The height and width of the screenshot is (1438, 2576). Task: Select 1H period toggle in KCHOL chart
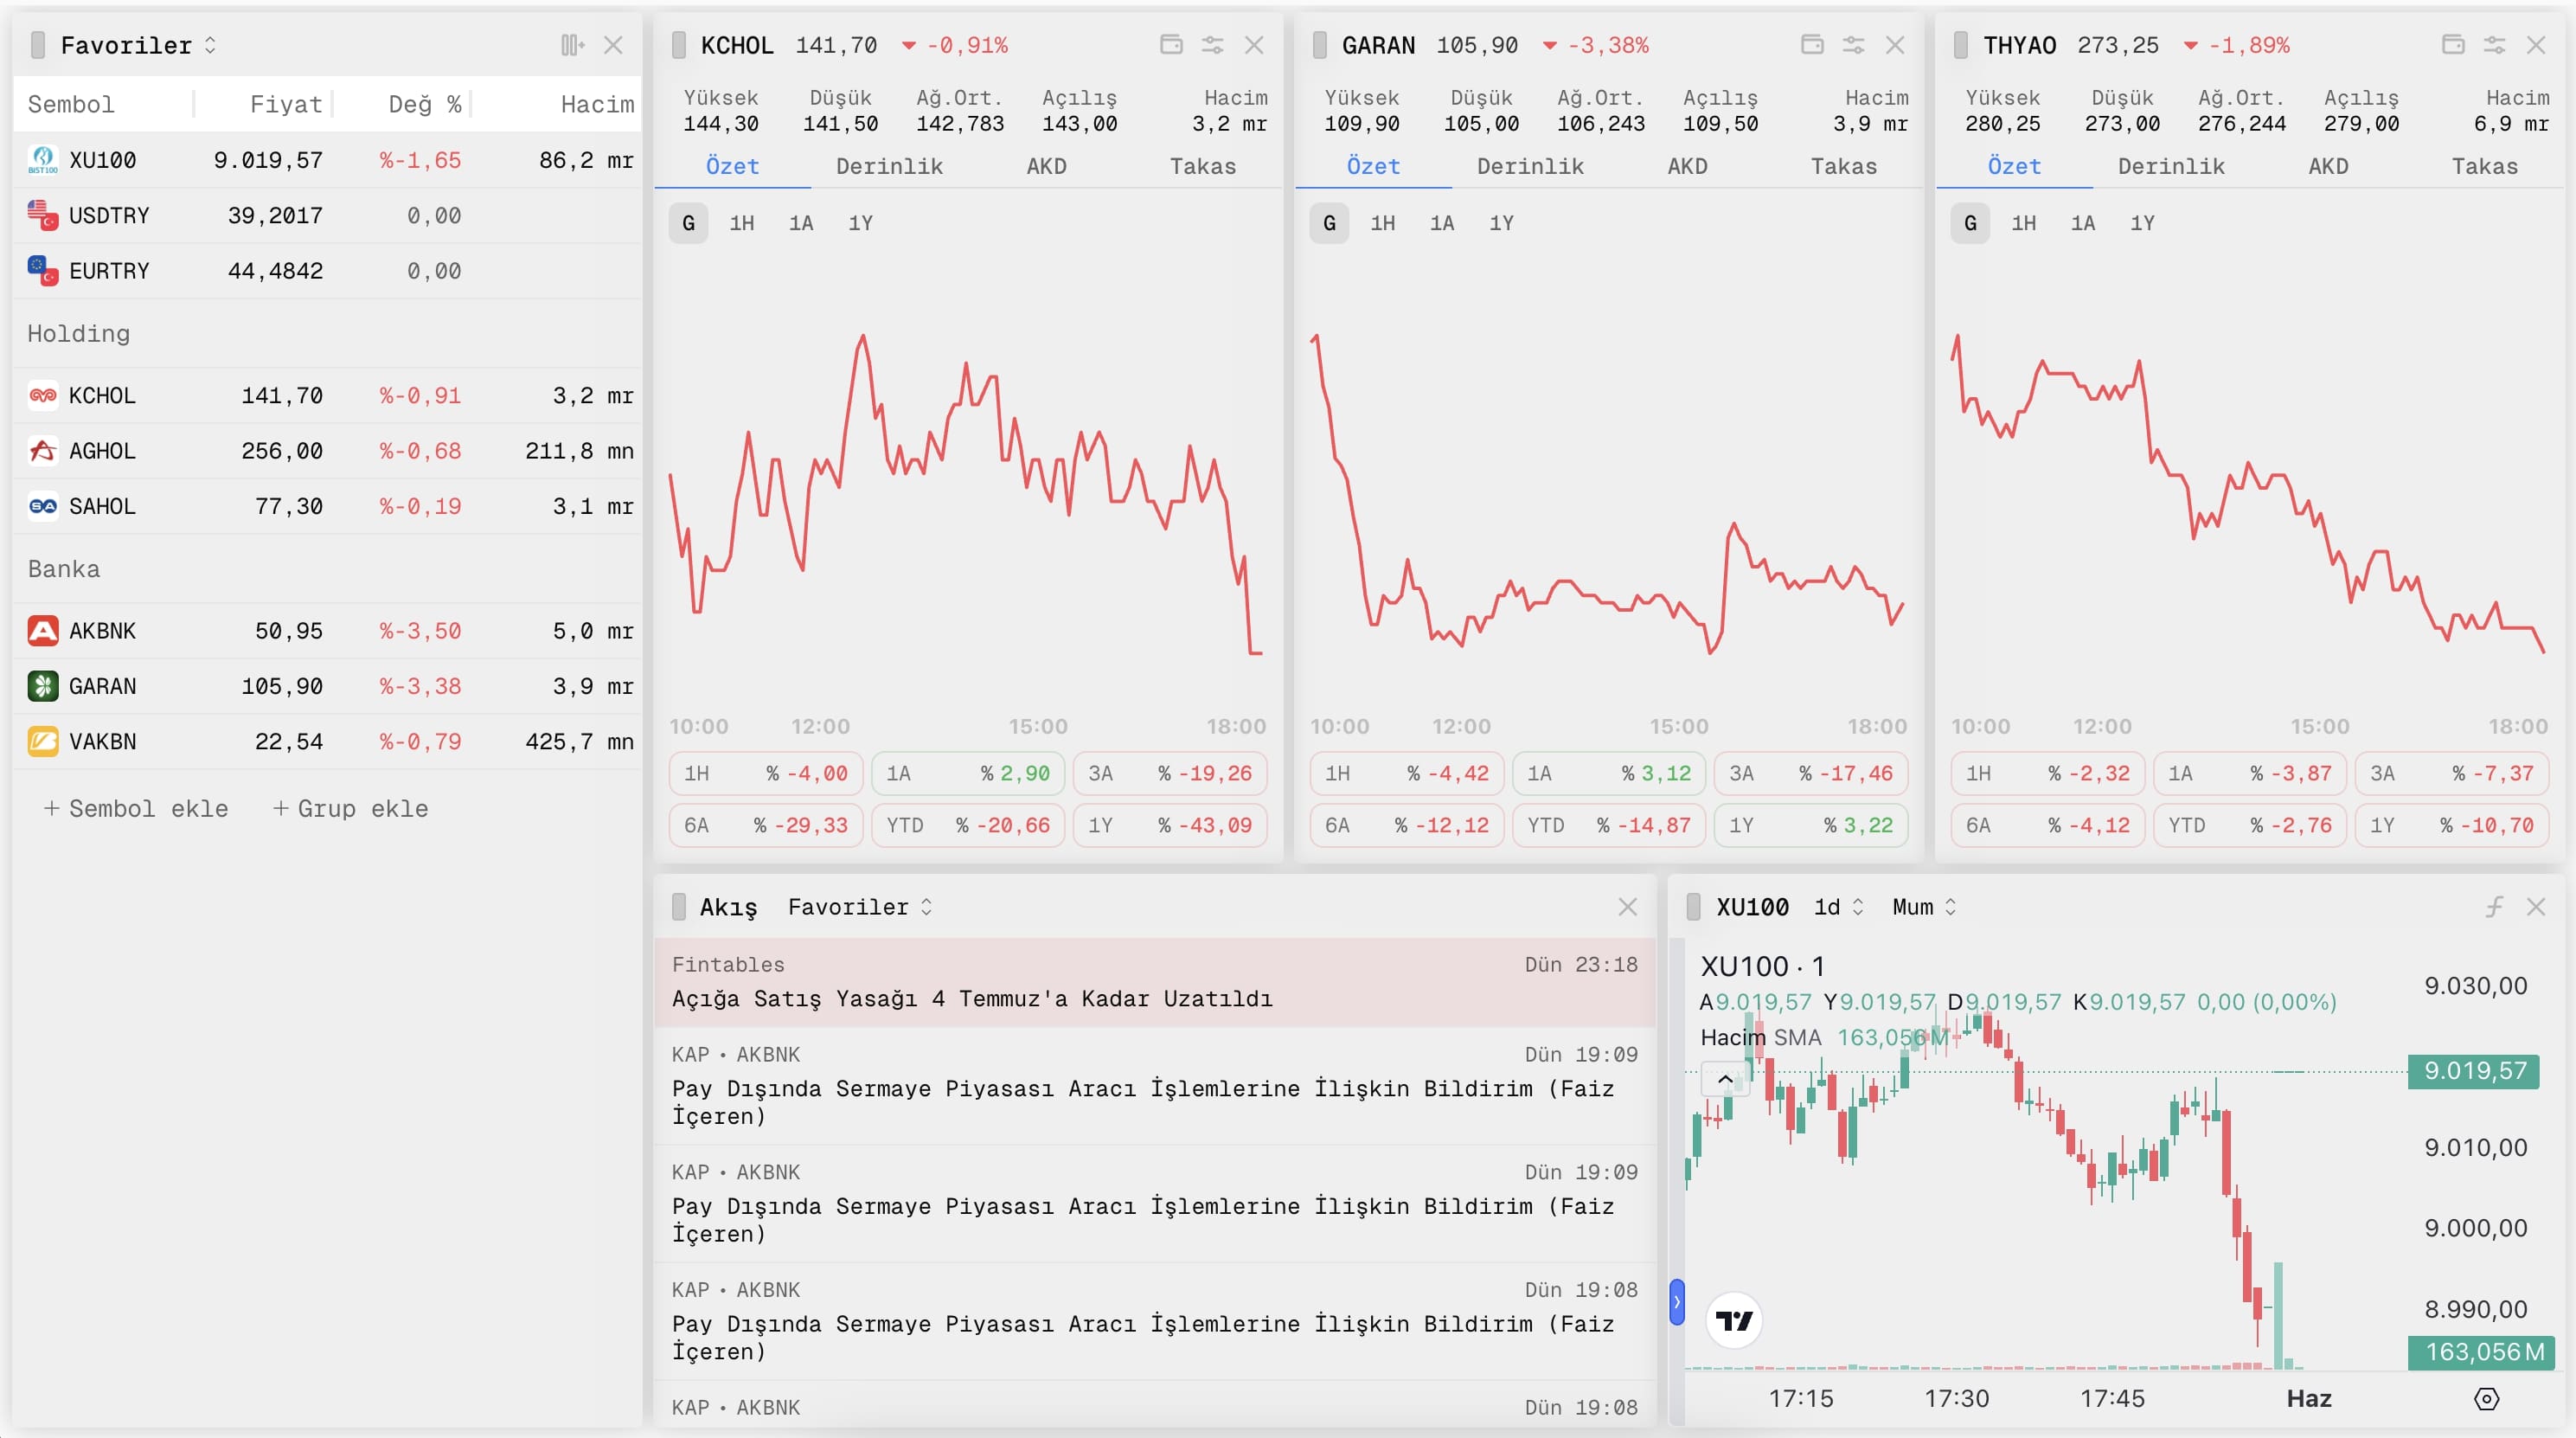click(741, 223)
